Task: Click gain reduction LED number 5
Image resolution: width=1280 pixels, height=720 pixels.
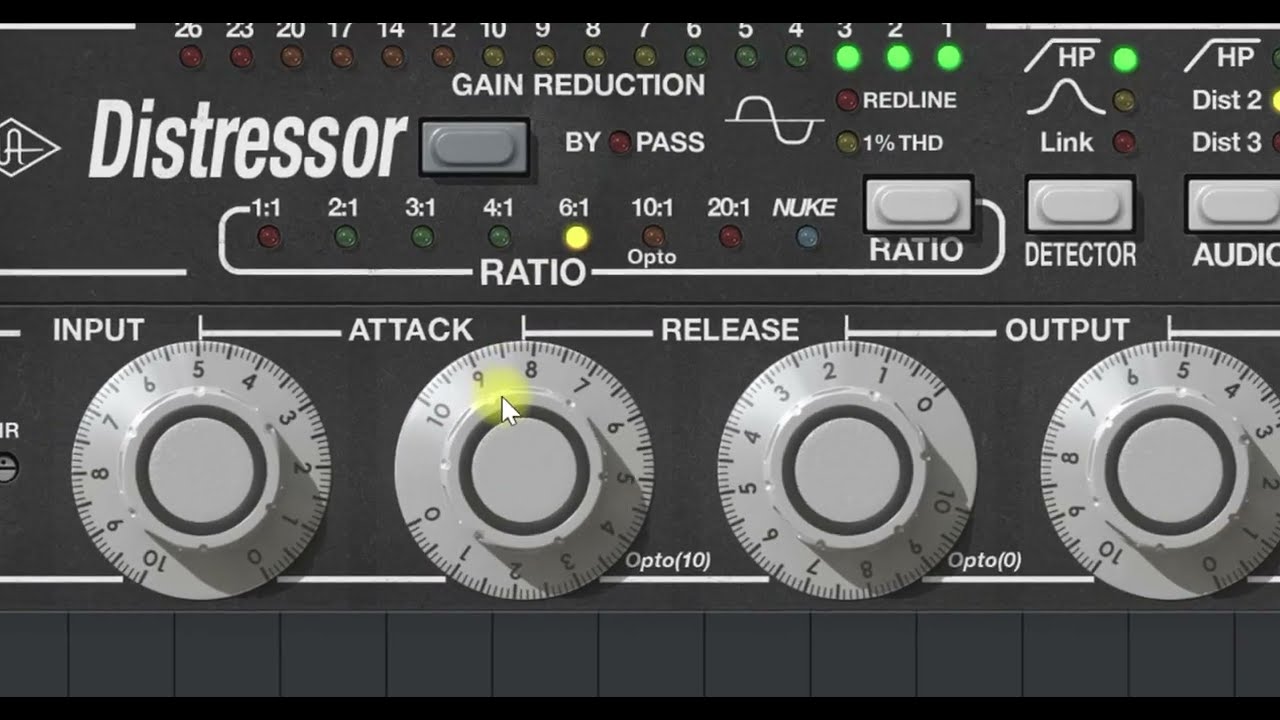Action: click(746, 57)
